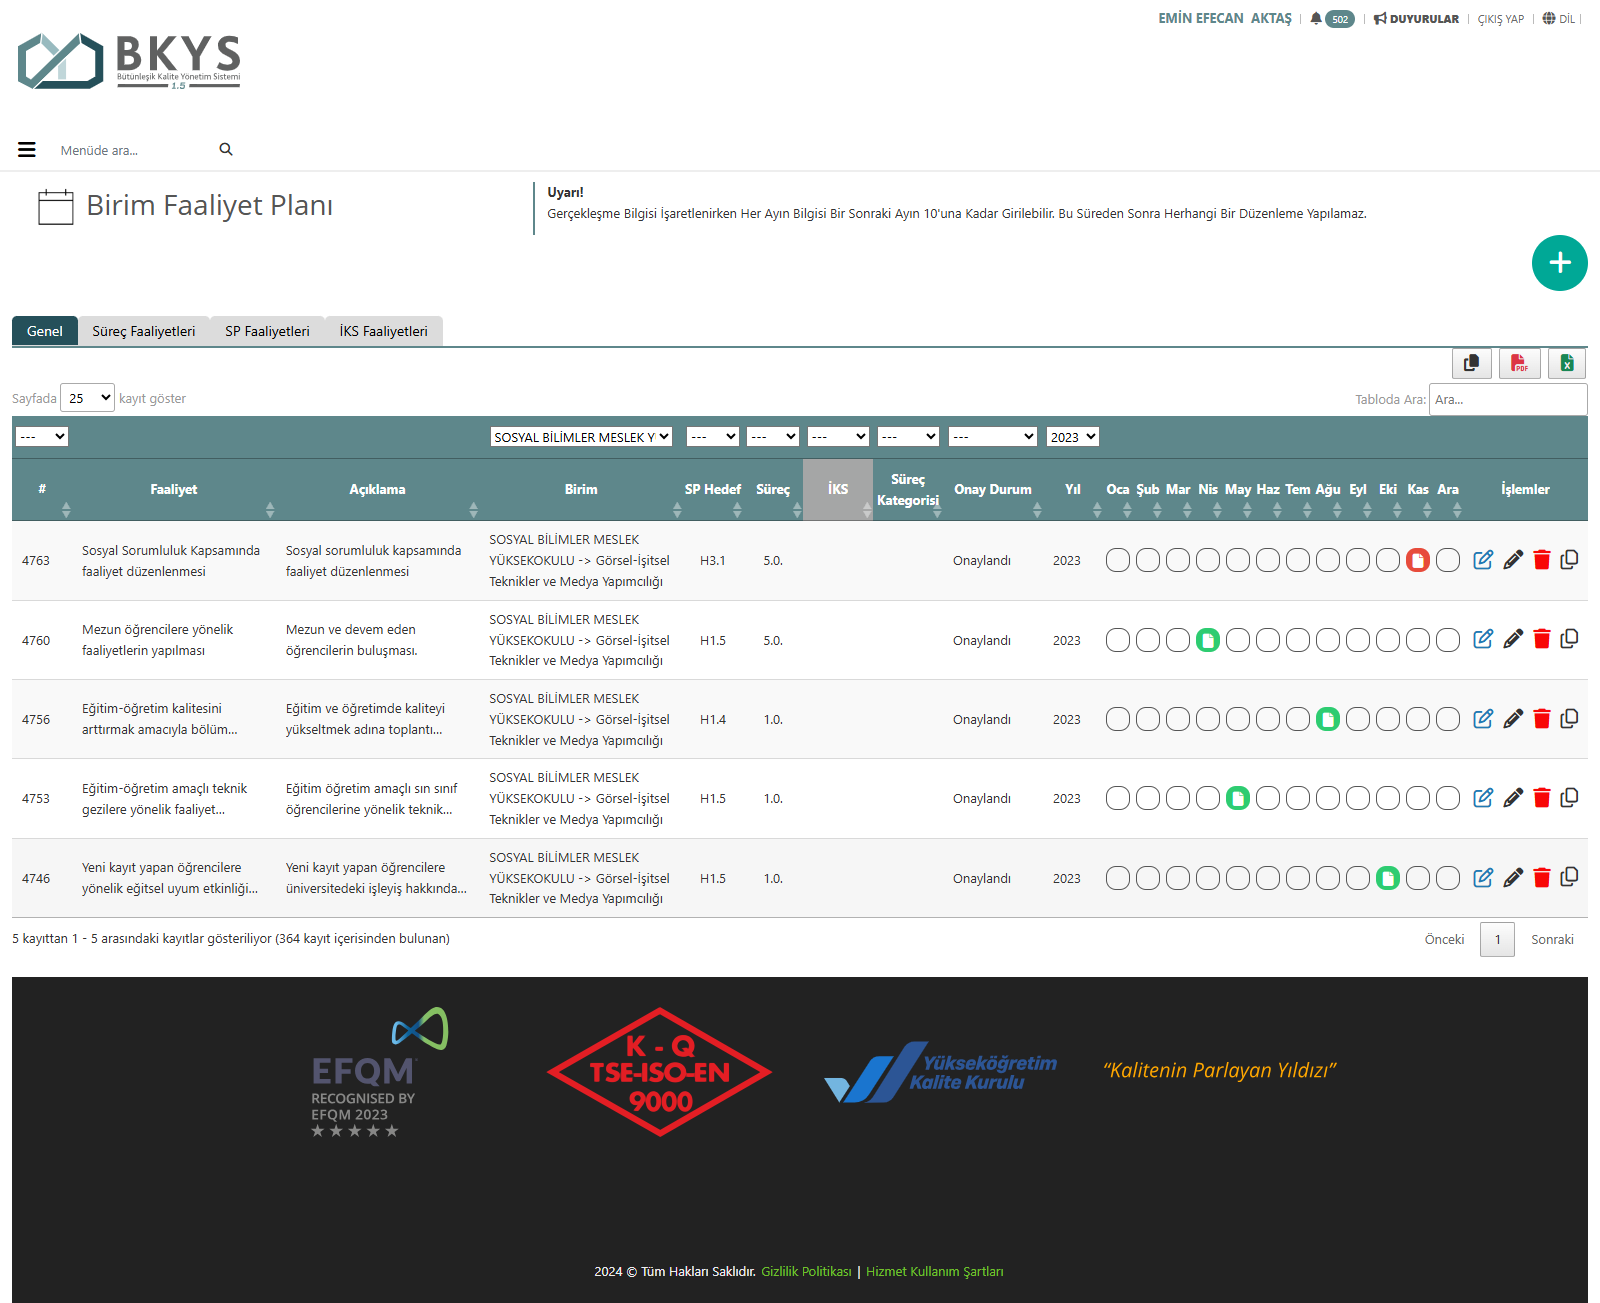Toggle the January circle for activity 4756
The width and height of the screenshot is (1600, 1303).
(x=1117, y=719)
